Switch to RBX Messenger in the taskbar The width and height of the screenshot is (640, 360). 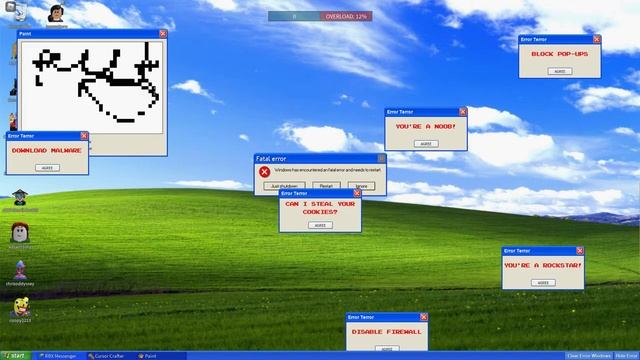(58, 356)
